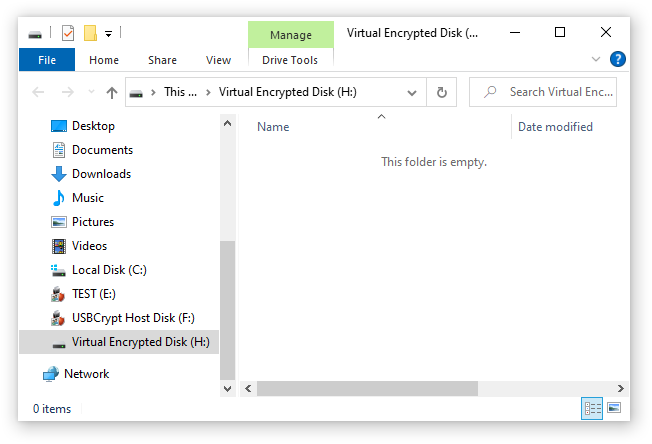Switch to Large icons view layout
This screenshot has width=652, height=444.
click(x=614, y=408)
